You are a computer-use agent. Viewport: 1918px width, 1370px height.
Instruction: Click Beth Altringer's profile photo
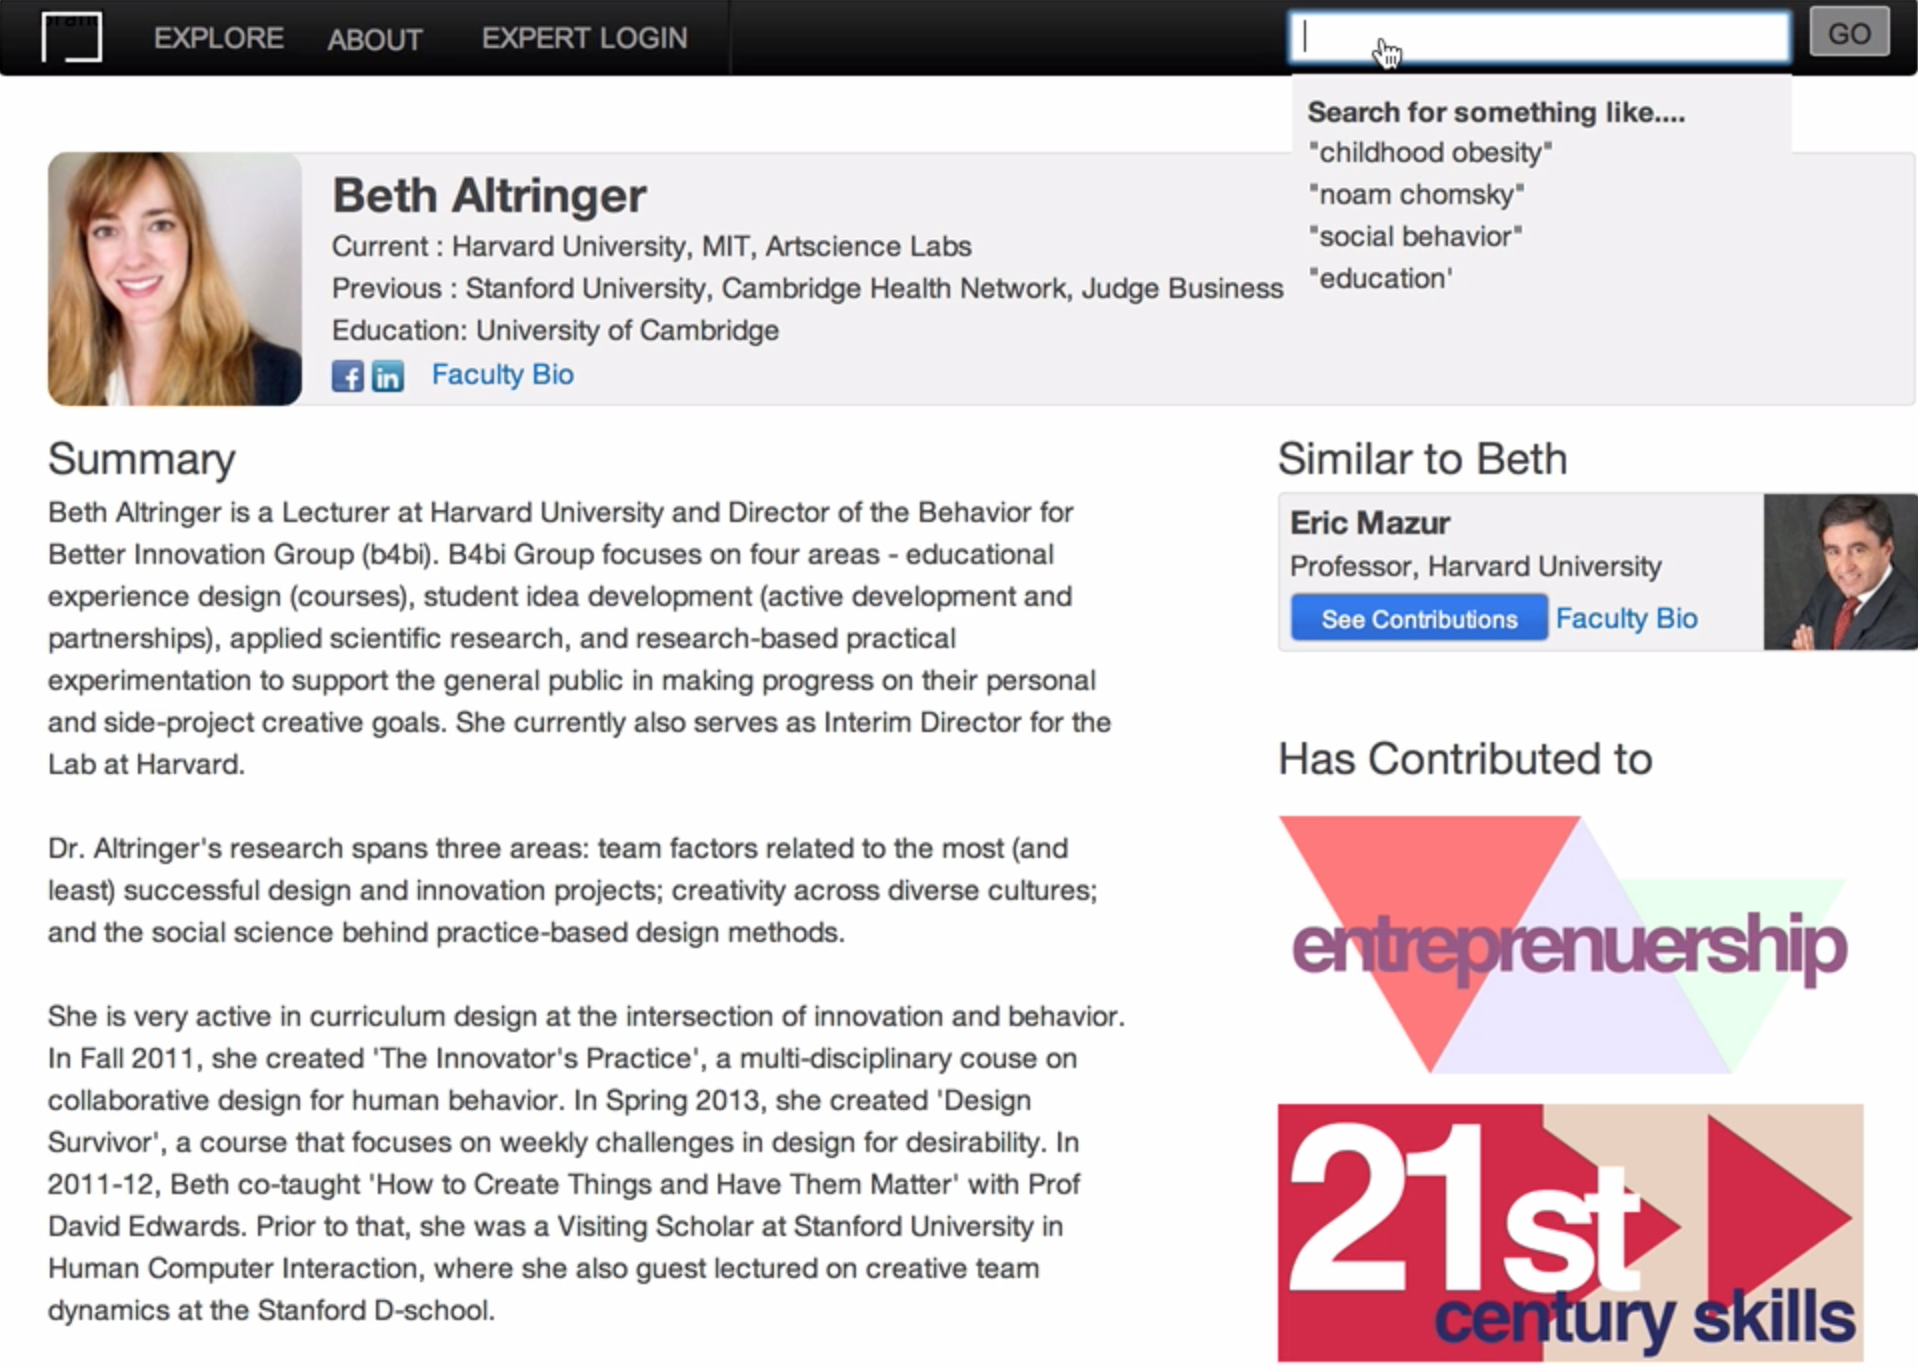pos(175,279)
